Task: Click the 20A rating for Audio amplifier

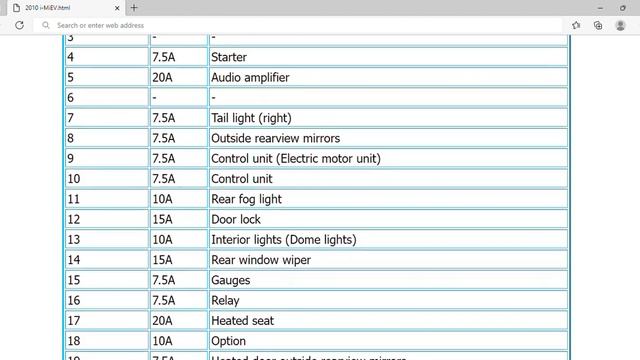Action: (179, 78)
